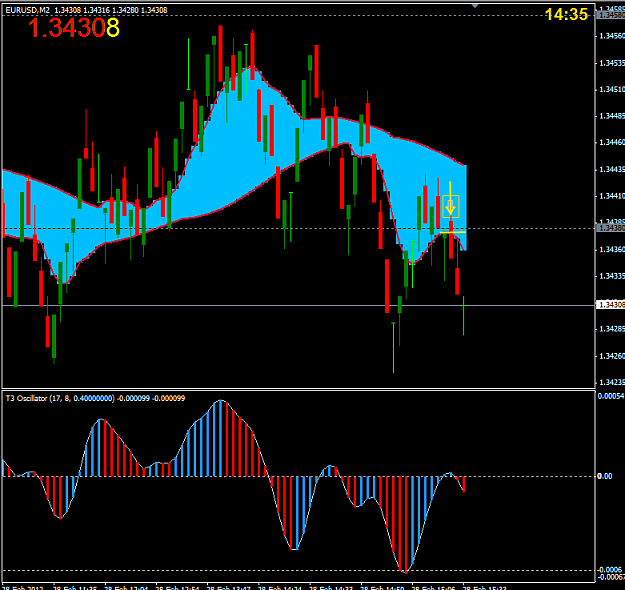Select the short yellow horizontal line segment on the chart
The height and width of the screenshot is (590, 625).
452,232
